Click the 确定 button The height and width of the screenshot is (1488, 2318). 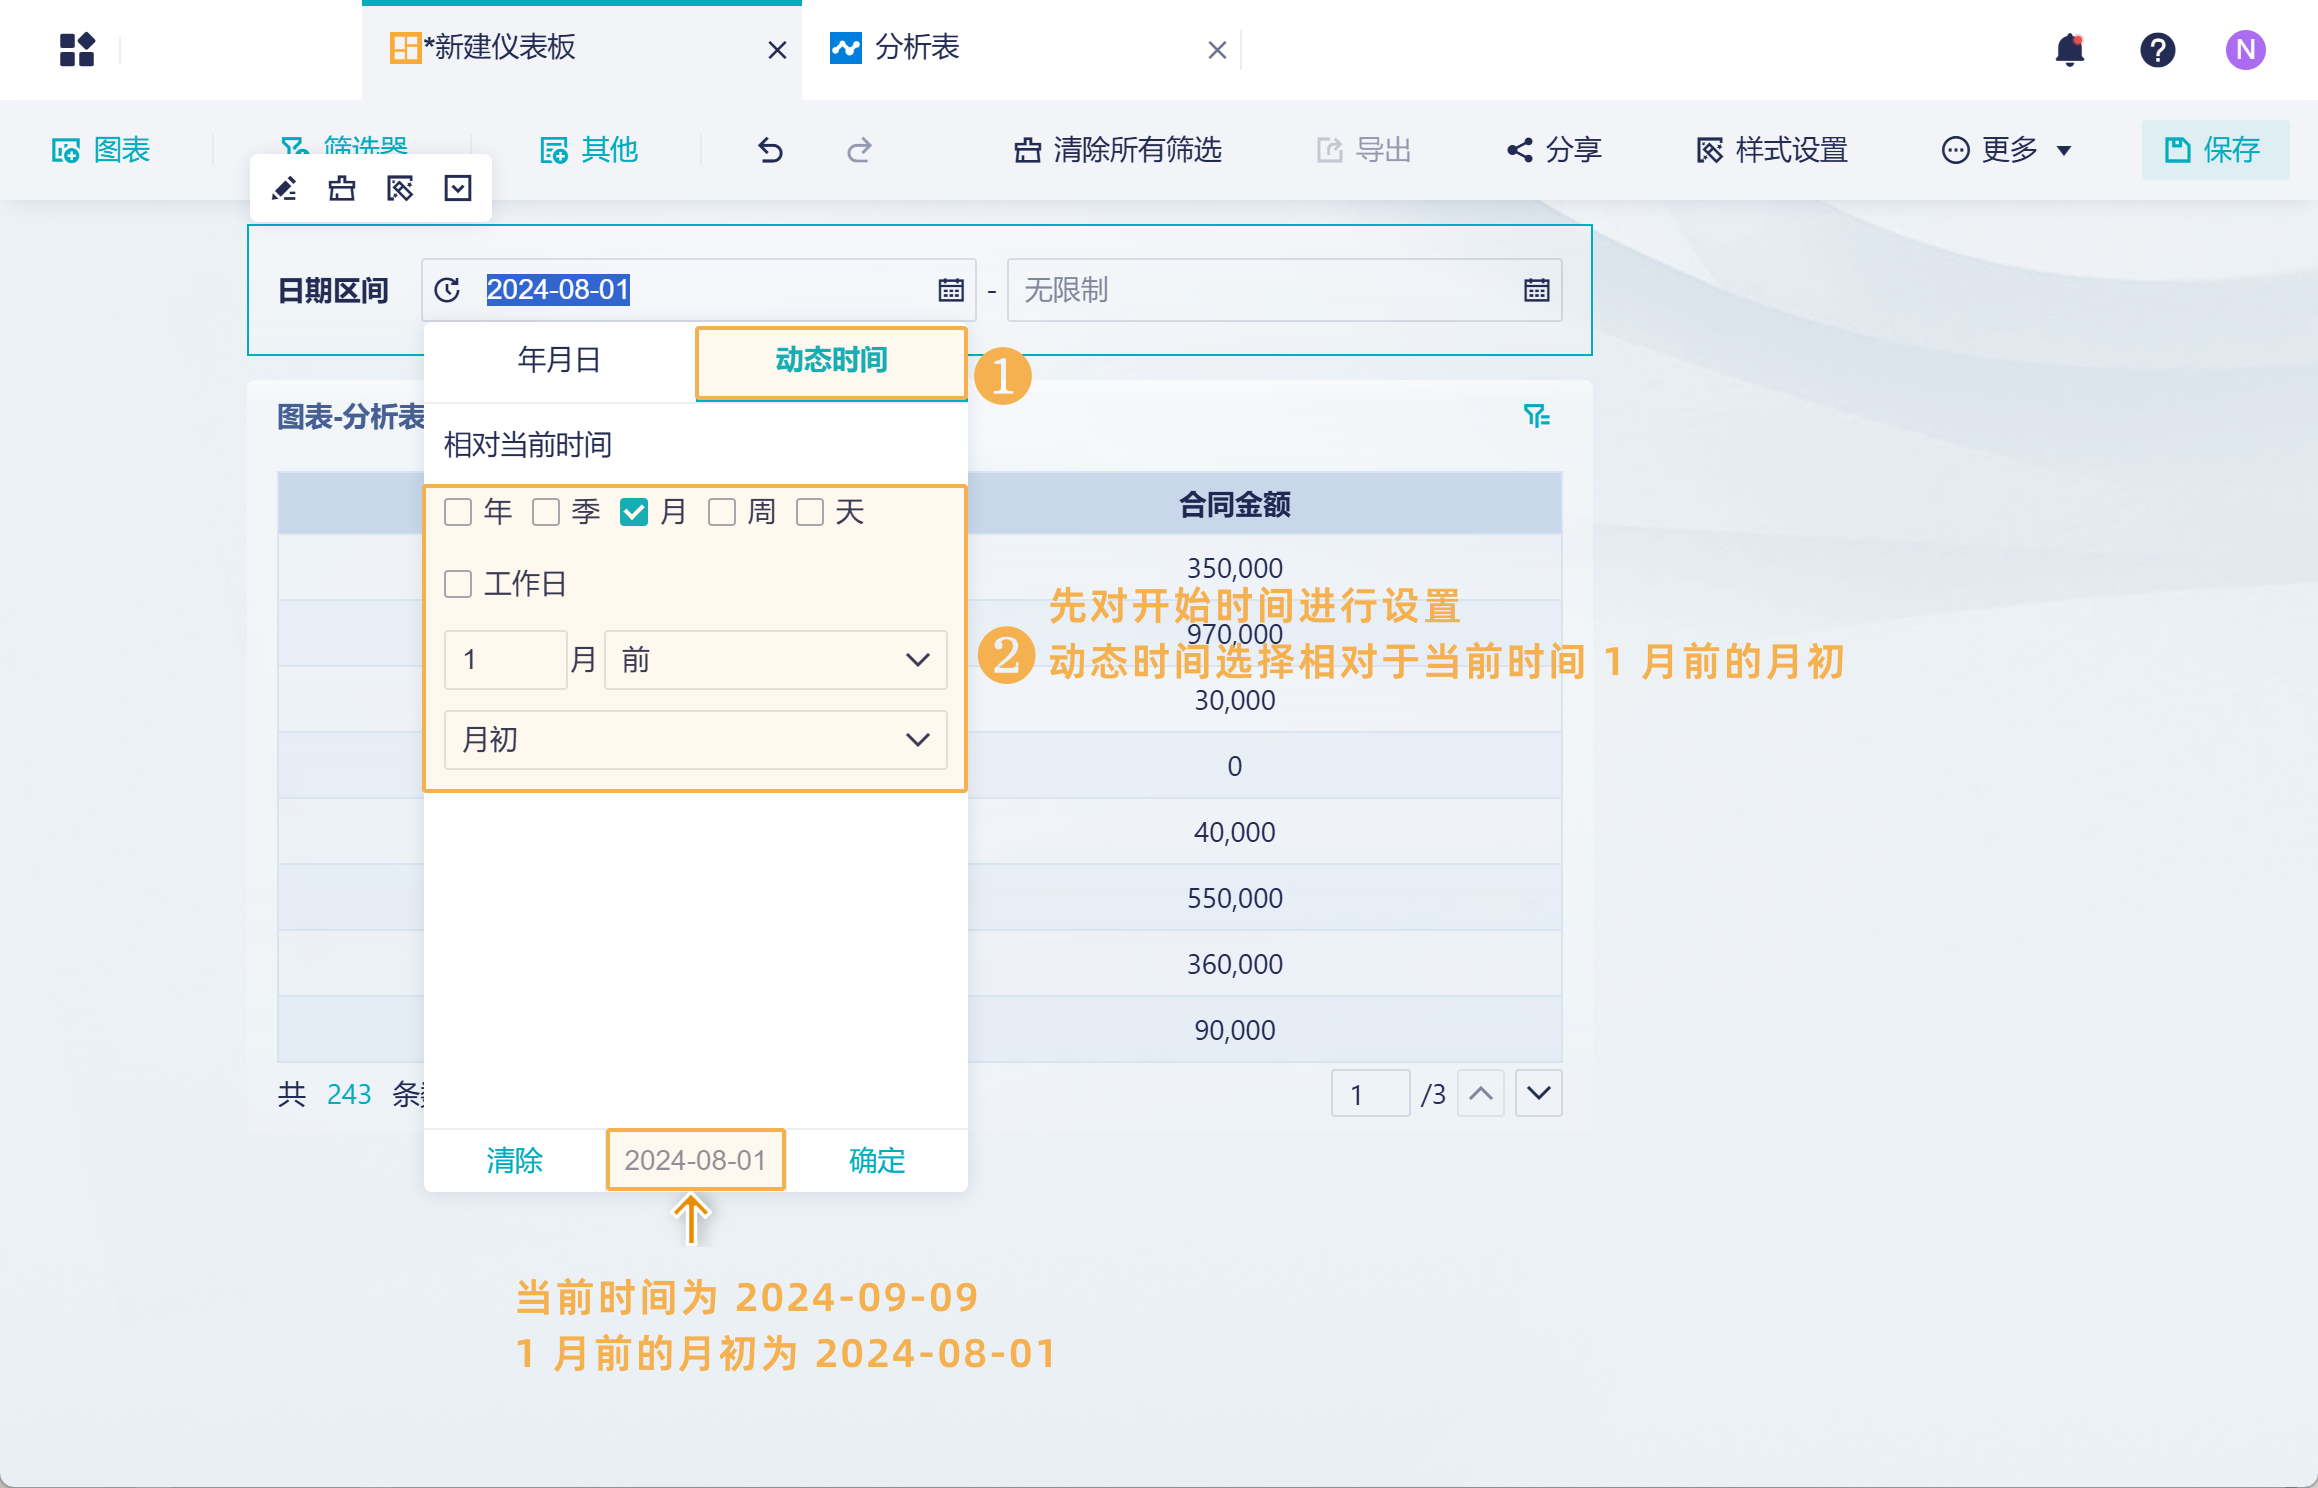pos(876,1160)
